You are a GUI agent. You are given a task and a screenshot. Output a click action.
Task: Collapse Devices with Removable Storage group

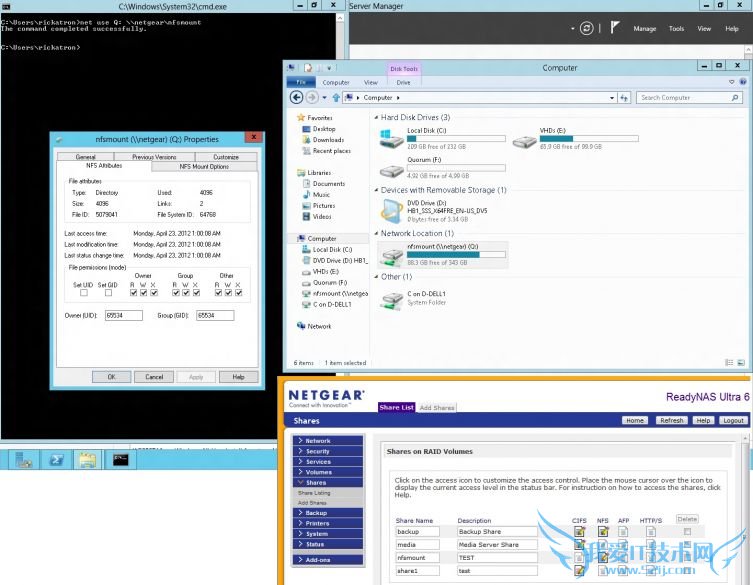(376, 190)
